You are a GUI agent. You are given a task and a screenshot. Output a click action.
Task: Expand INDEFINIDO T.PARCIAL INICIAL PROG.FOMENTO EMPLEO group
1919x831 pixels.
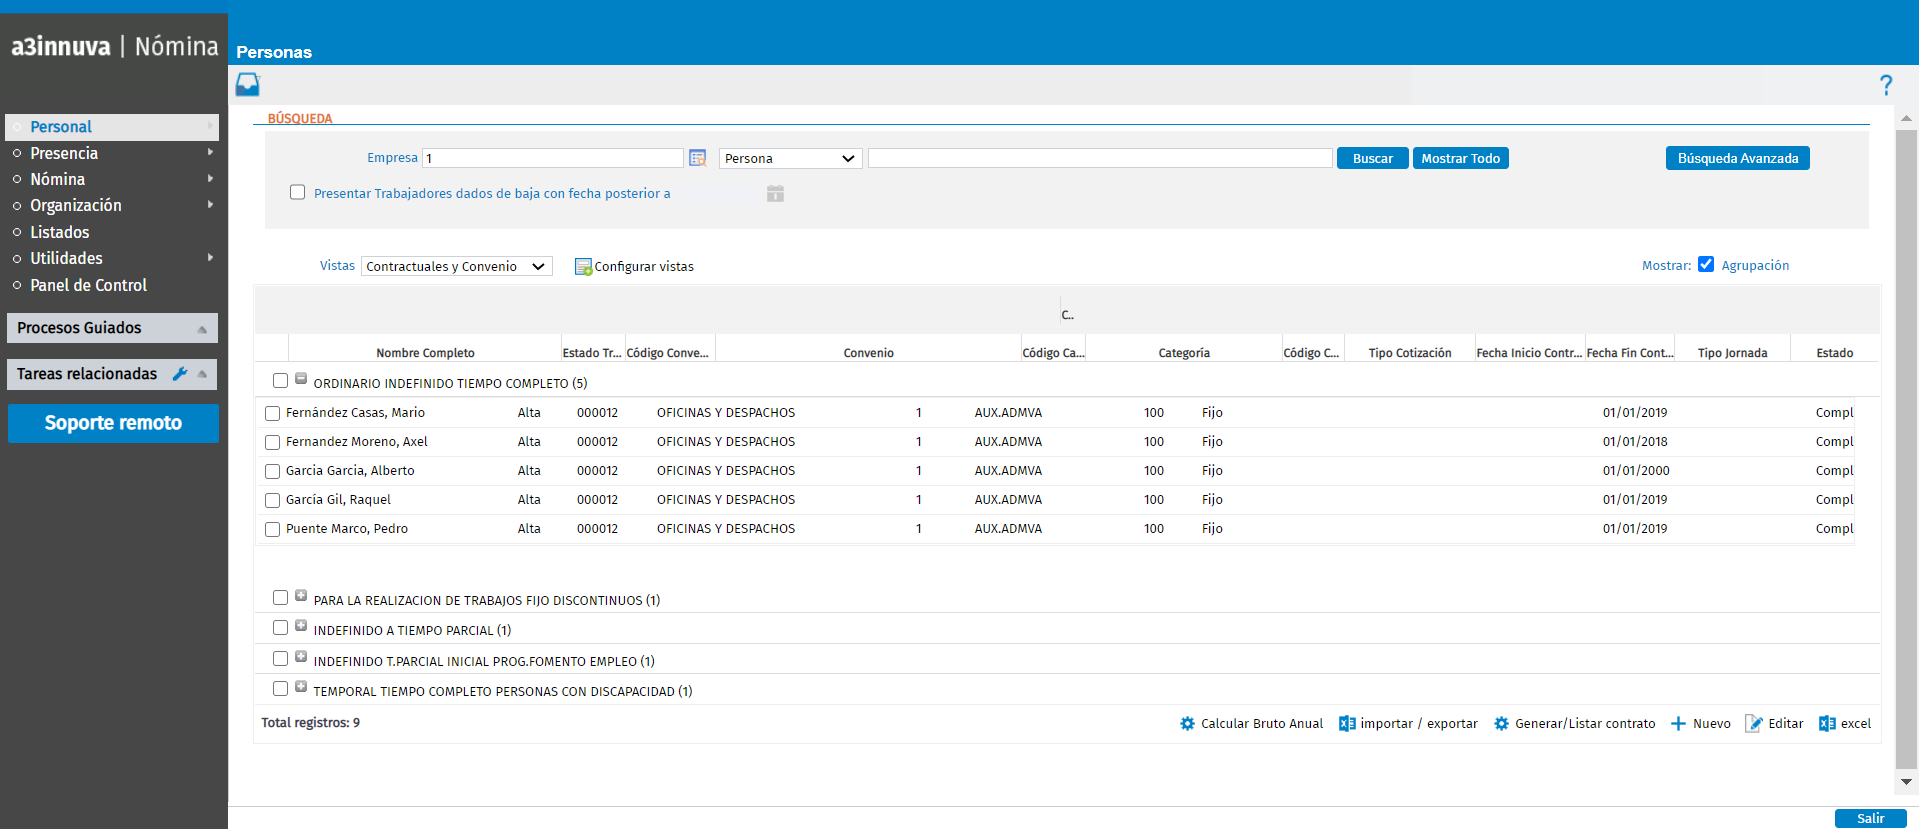coord(301,657)
